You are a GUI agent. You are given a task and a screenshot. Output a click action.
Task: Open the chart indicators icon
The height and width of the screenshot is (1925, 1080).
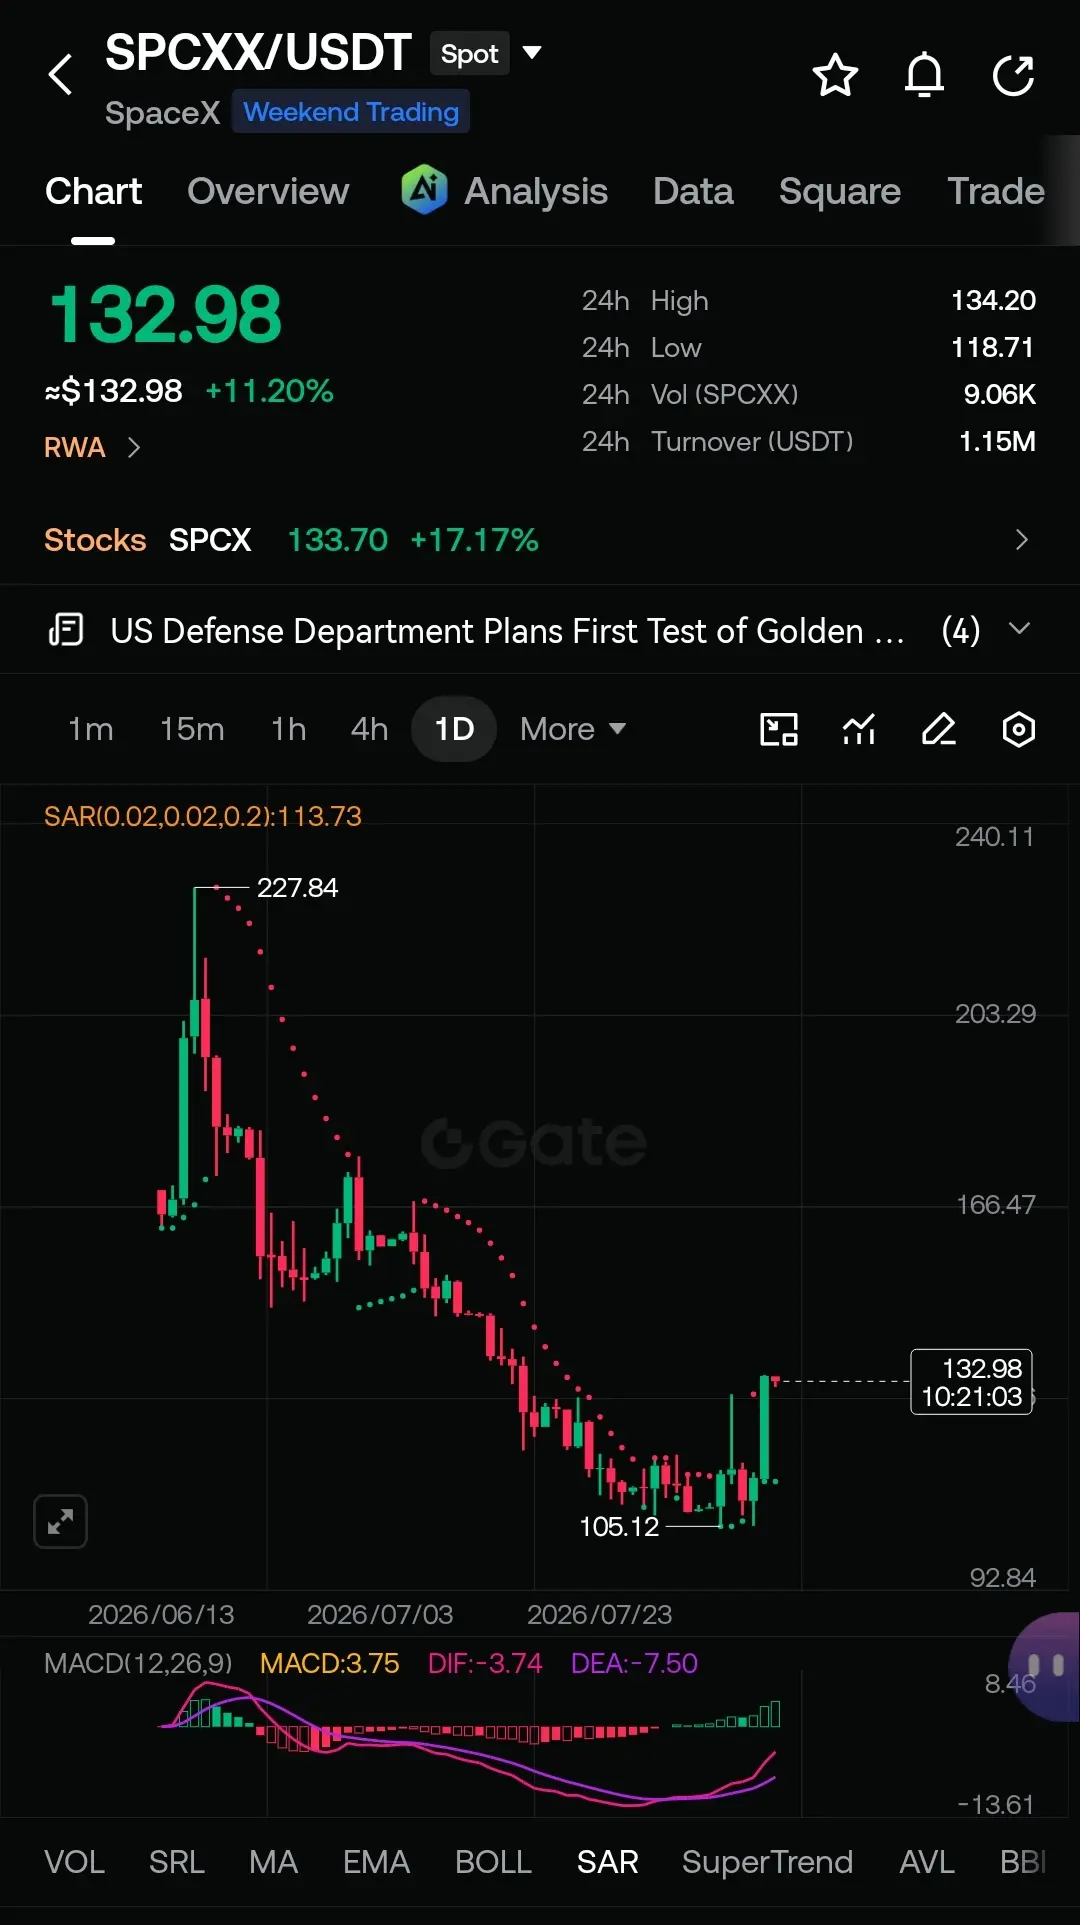click(x=859, y=729)
